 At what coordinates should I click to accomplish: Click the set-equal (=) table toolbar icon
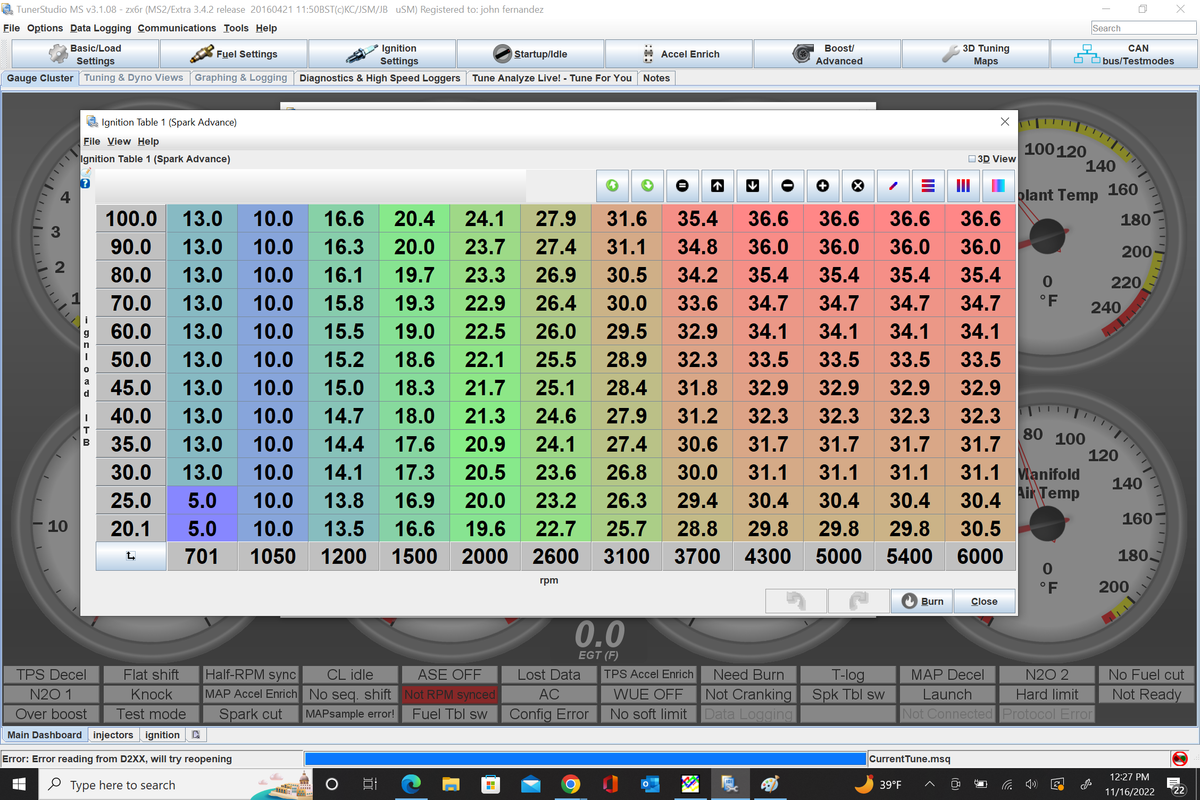pos(682,186)
